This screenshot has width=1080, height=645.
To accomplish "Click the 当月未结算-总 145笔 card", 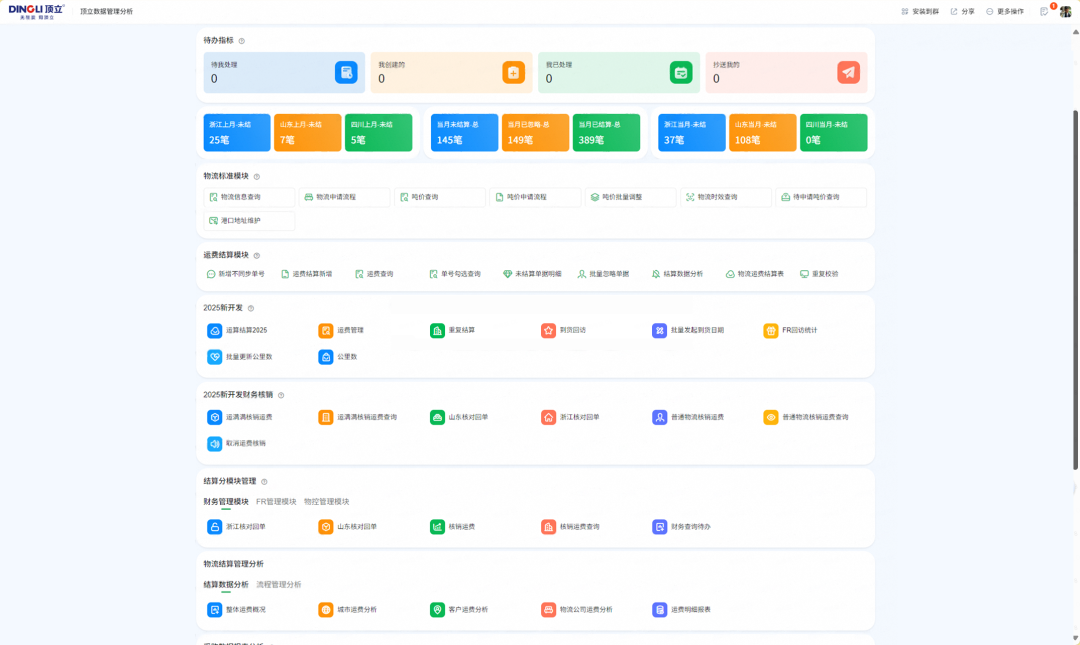I will click(x=464, y=132).
